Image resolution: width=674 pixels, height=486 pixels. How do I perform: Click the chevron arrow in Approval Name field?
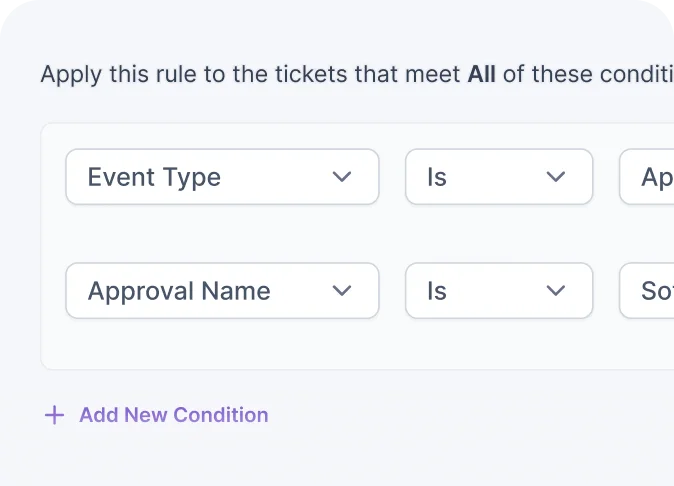pos(342,291)
